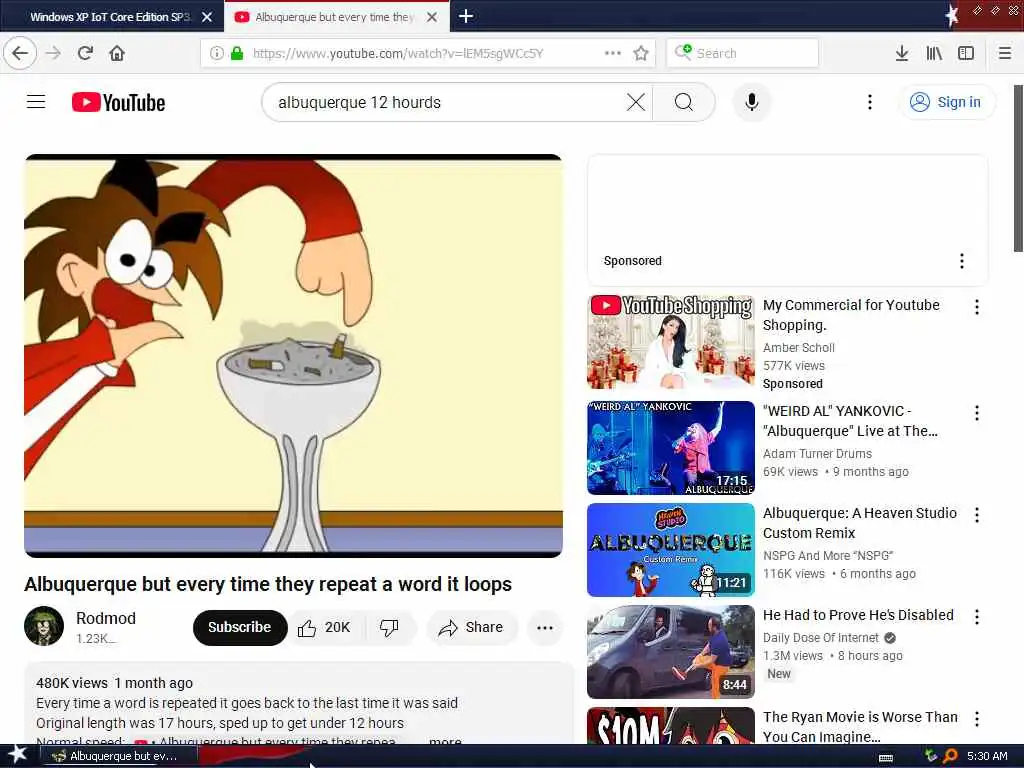
Task: Switch to the Windows XP IoT Core Edition tab
Action: tap(108, 17)
